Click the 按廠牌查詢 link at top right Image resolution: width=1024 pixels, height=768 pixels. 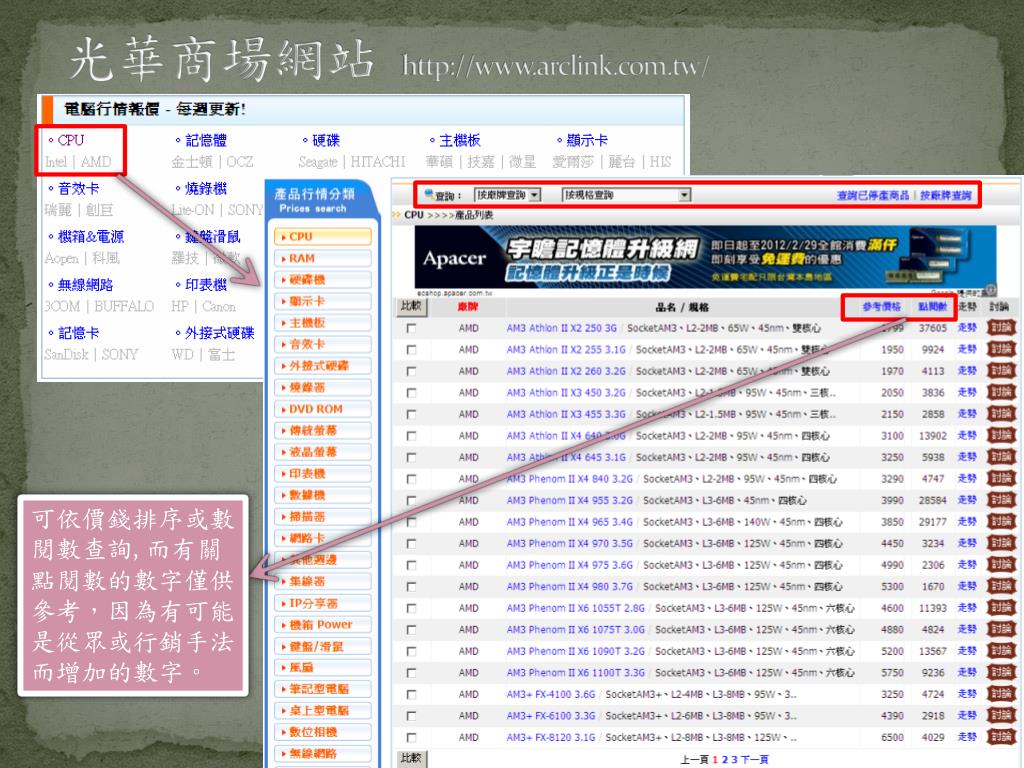pos(946,195)
